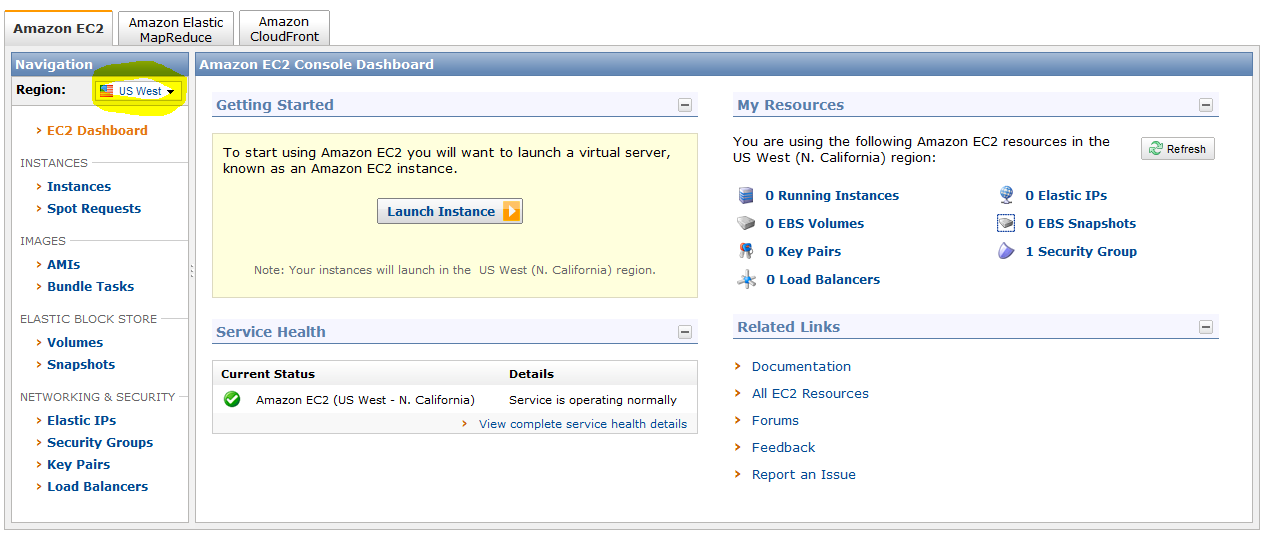Open Elastic IPs in navigation sidebar
The height and width of the screenshot is (535, 1266).
[x=82, y=421]
